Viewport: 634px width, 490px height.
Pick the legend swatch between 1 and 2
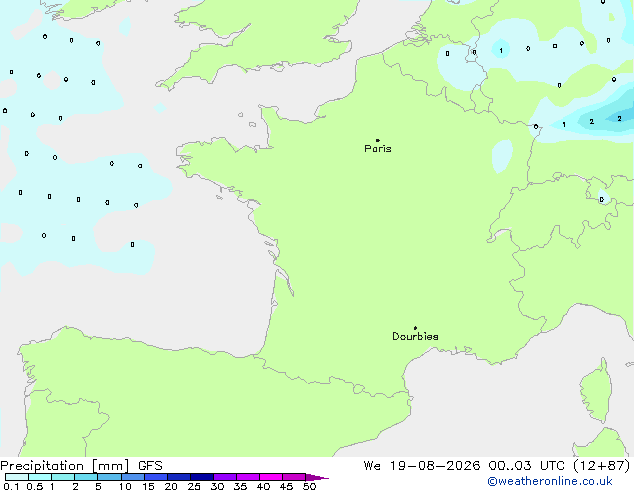tap(63, 477)
